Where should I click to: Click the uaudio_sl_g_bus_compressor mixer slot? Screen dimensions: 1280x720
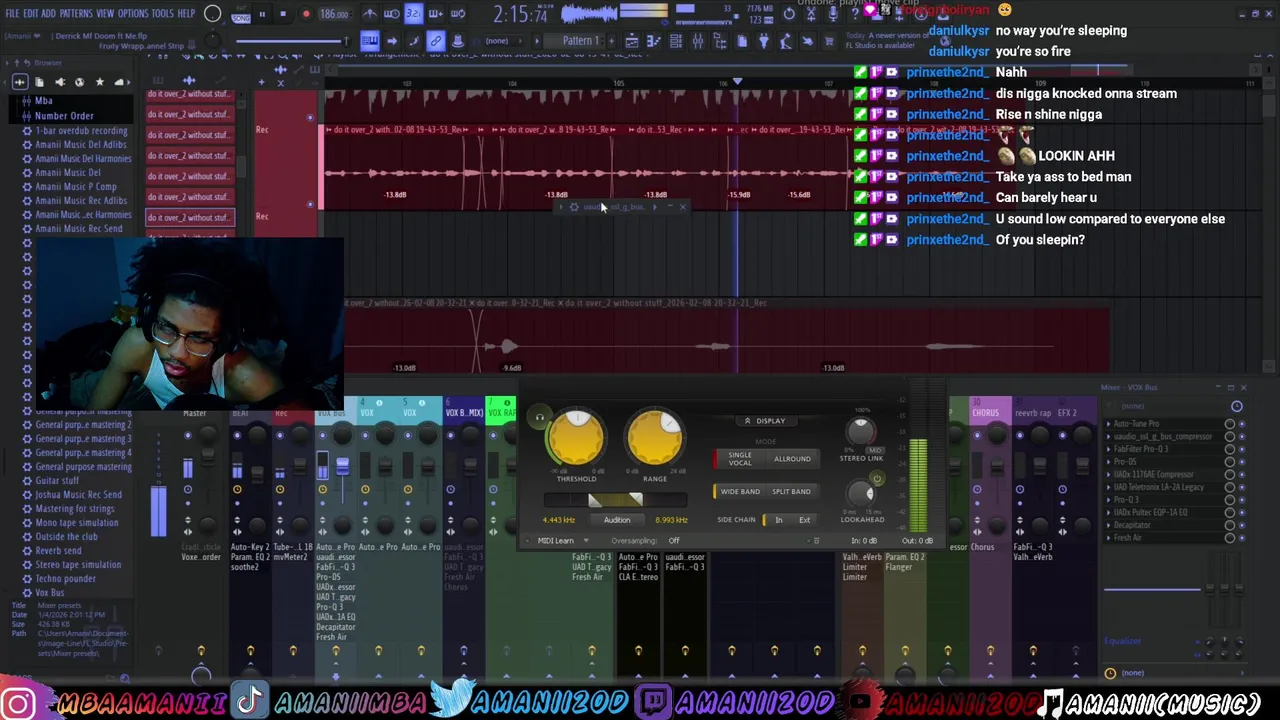(1164, 436)
